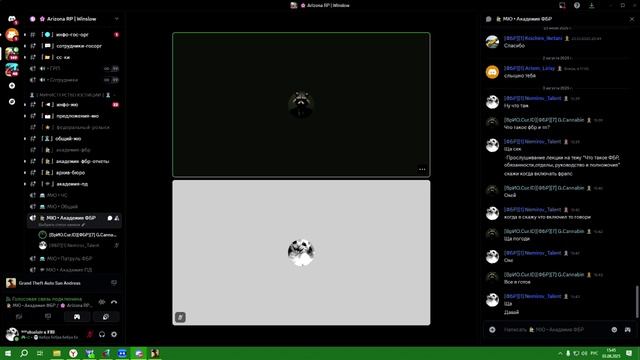Screen dimensions: 640x360
Task: Open the soundboard button in voice panel
Action: coord(105,317)
